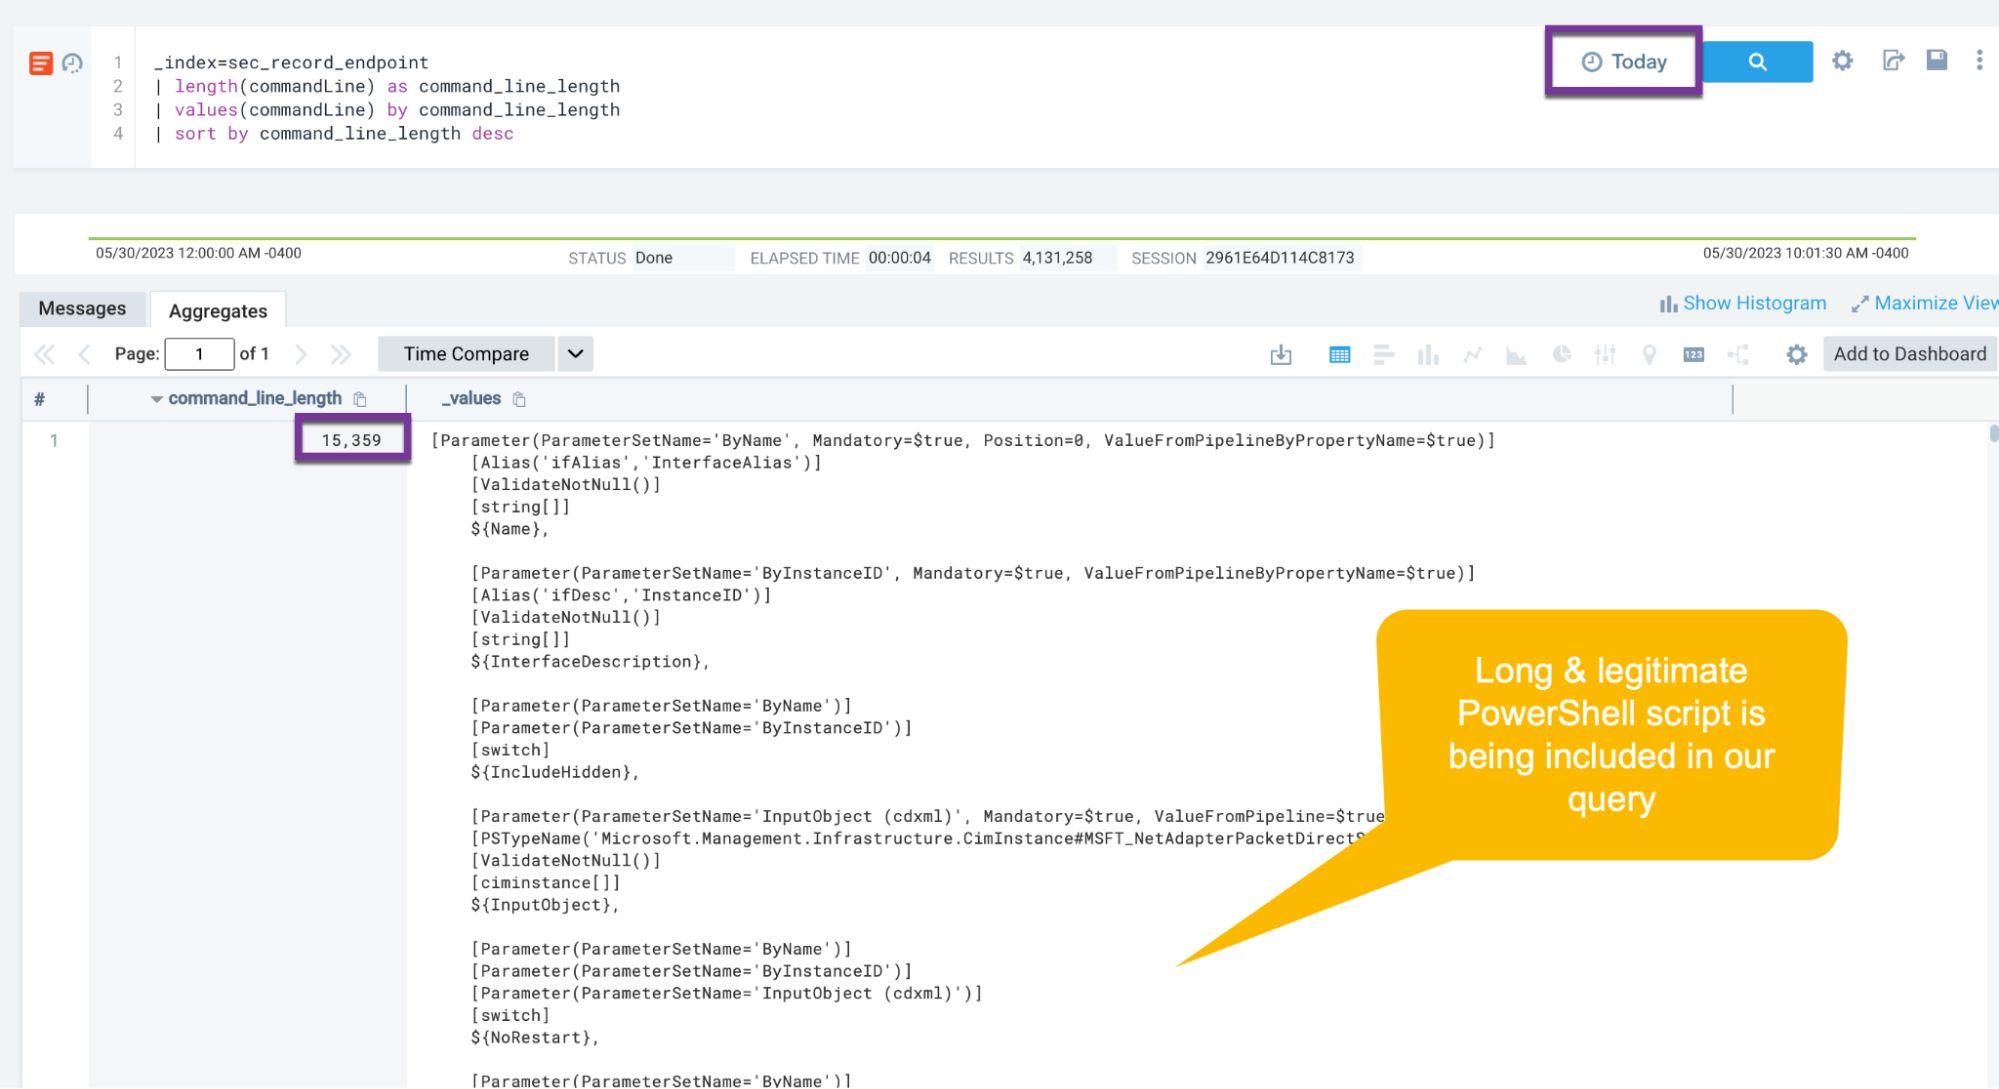Click inside the Page number input field
Viewport: 1999px width, 1089px height.
pyautogui.click(x=199, y=353)
